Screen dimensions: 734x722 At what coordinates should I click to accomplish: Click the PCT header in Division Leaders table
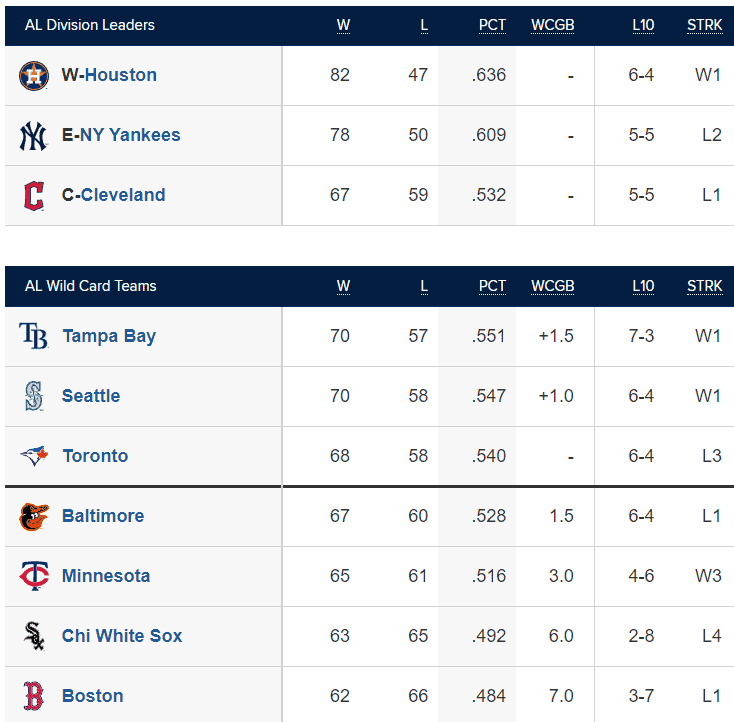tap(492, 25)
